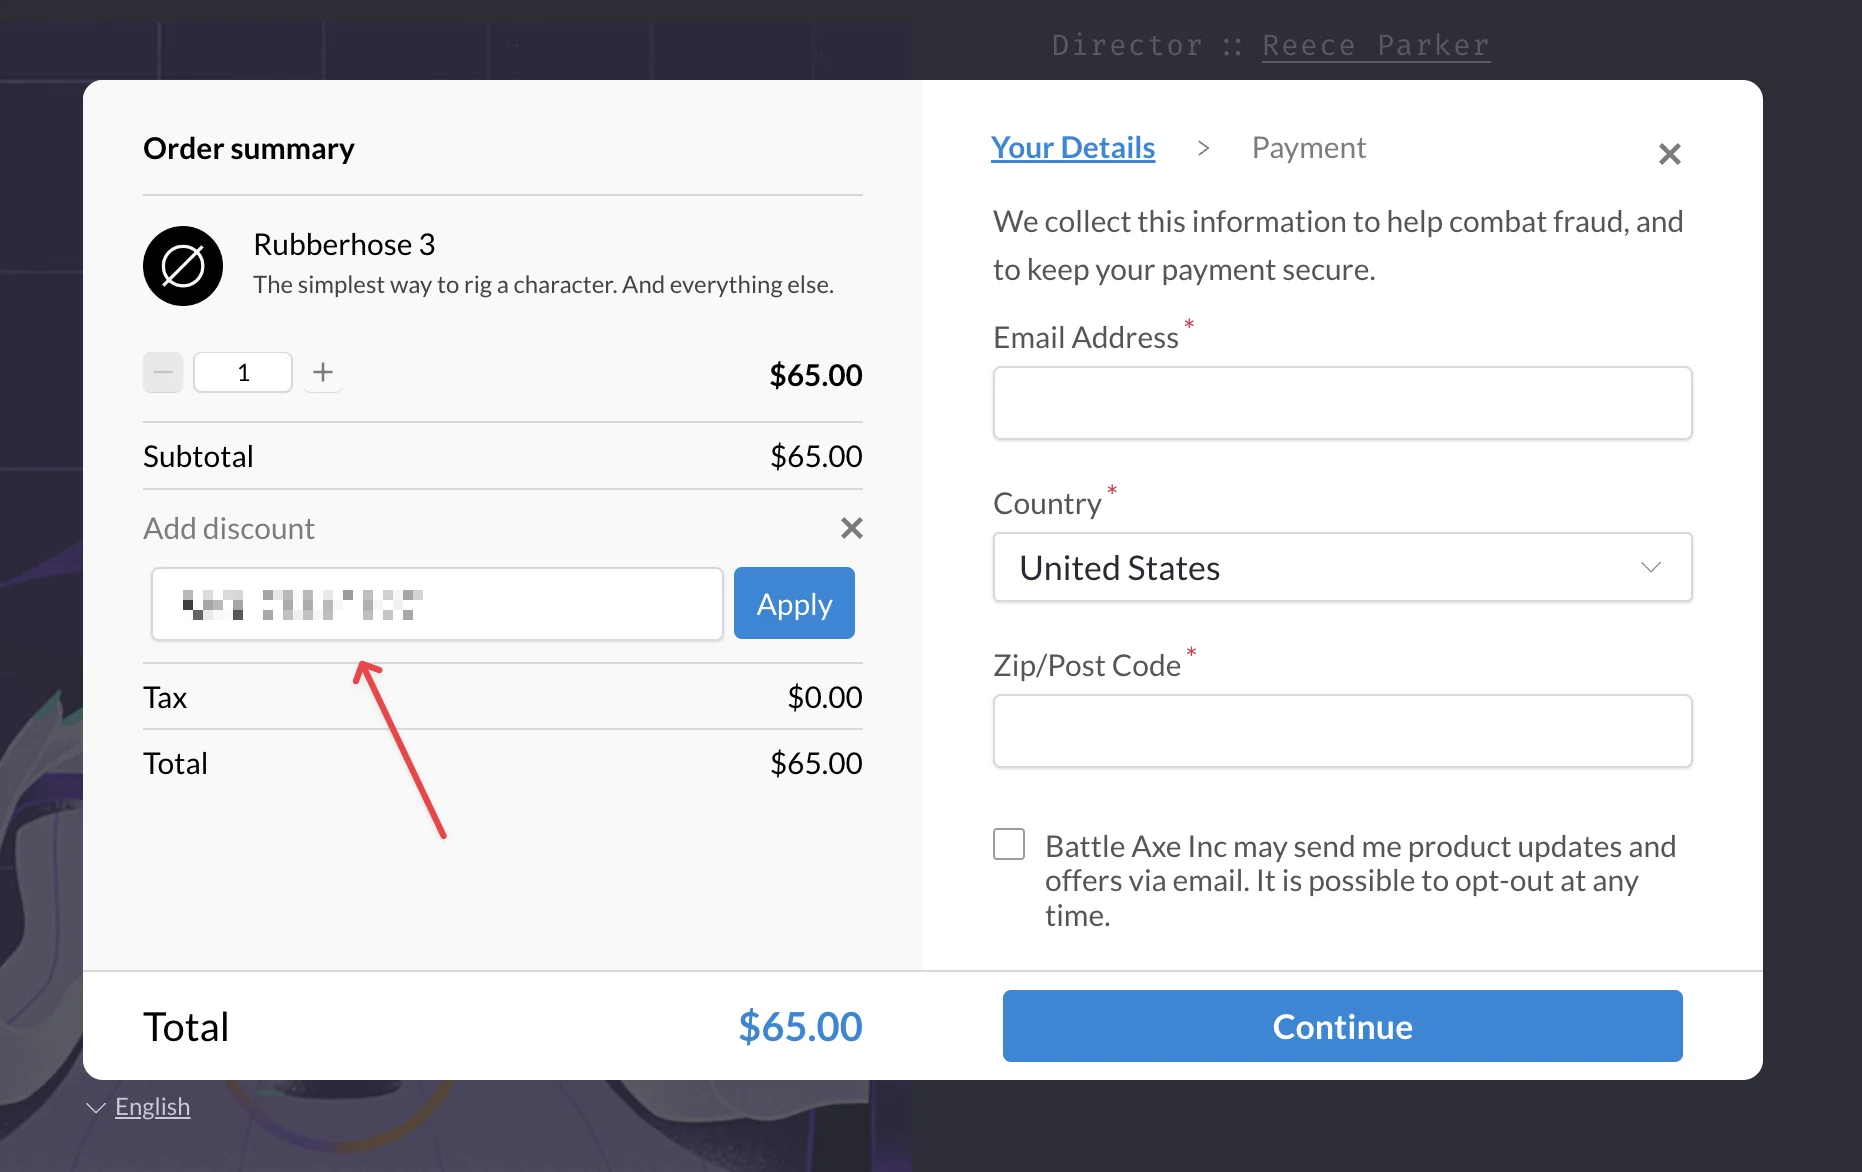1862x1172 pixels.
Task: Select the quantity number box
Action: [243, 373]
